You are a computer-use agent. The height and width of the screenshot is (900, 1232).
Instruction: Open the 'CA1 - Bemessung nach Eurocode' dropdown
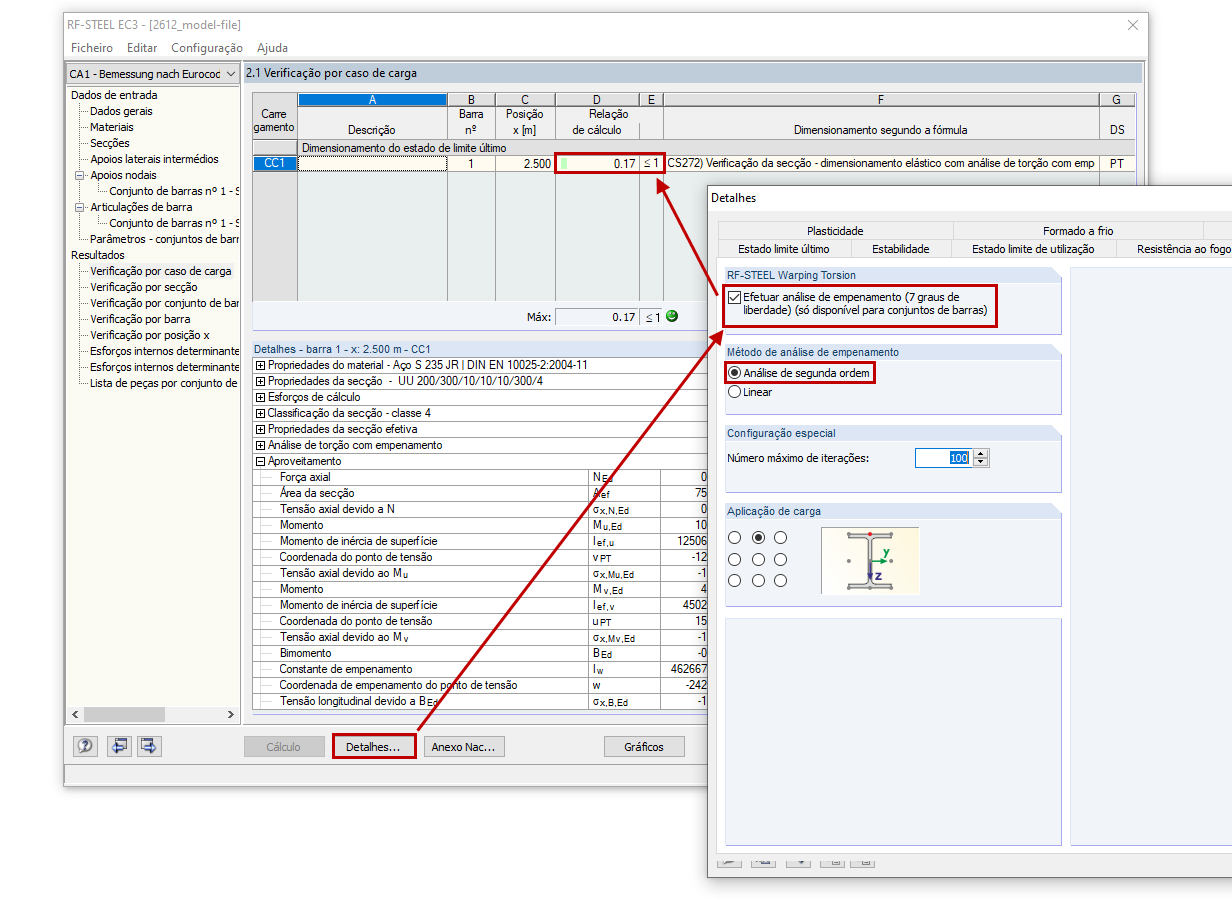tap(153, 74)
